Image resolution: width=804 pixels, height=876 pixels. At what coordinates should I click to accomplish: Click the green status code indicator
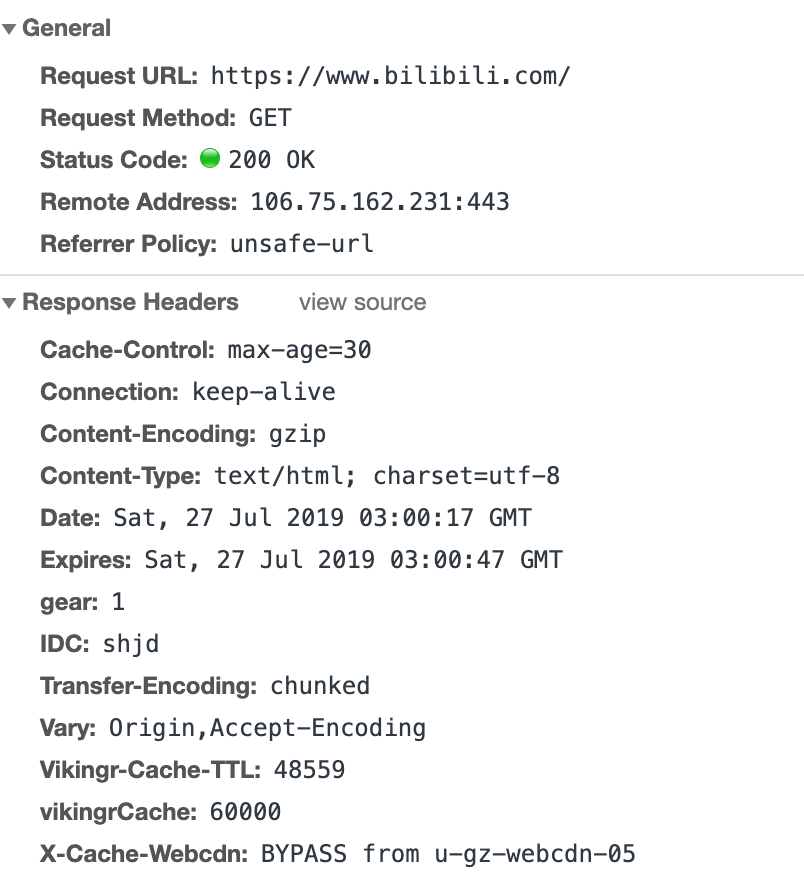[210, 159]
